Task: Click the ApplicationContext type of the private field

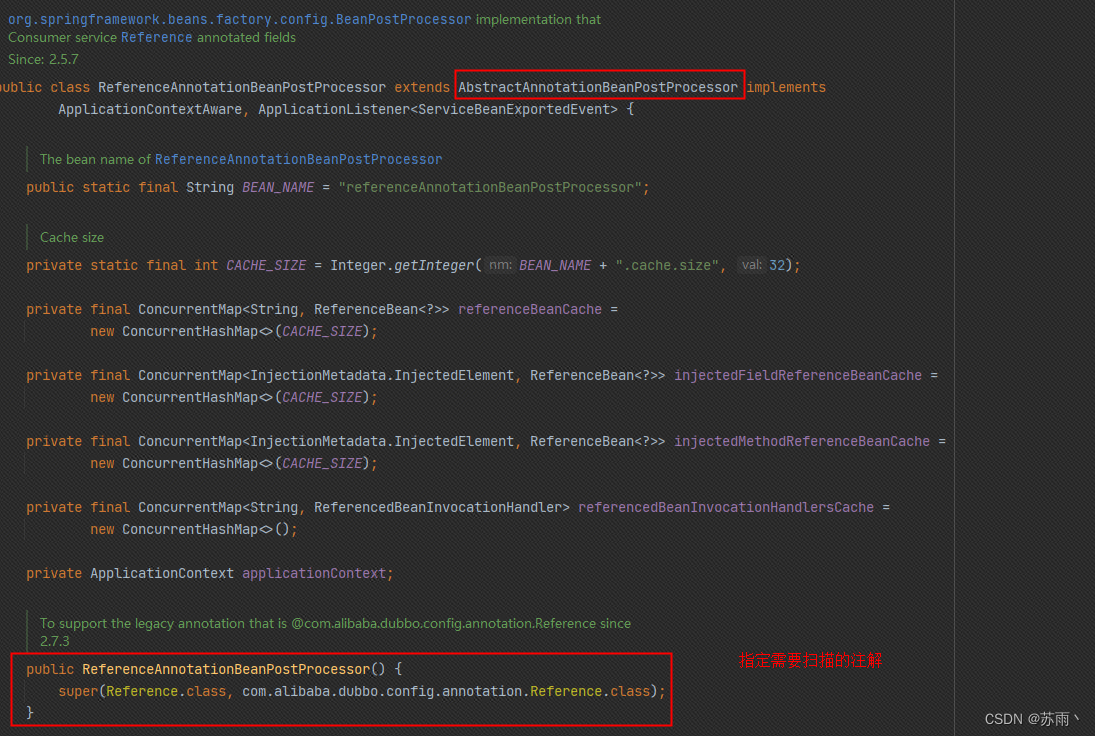Action: click(x=162, y=574)
